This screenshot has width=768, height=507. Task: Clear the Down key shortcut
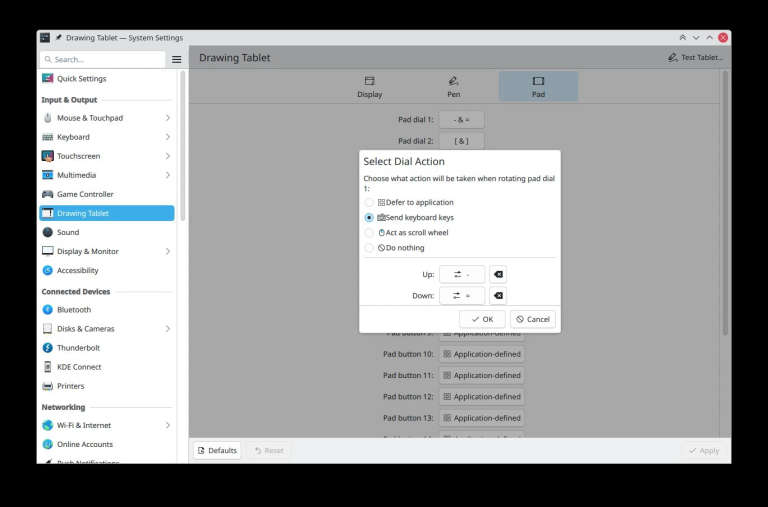[x=498, y=296]
